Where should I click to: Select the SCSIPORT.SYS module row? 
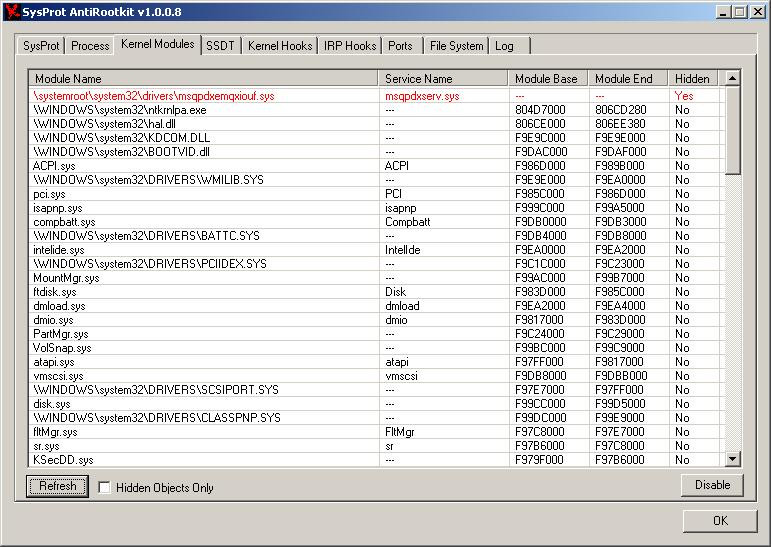pos(376,390)
